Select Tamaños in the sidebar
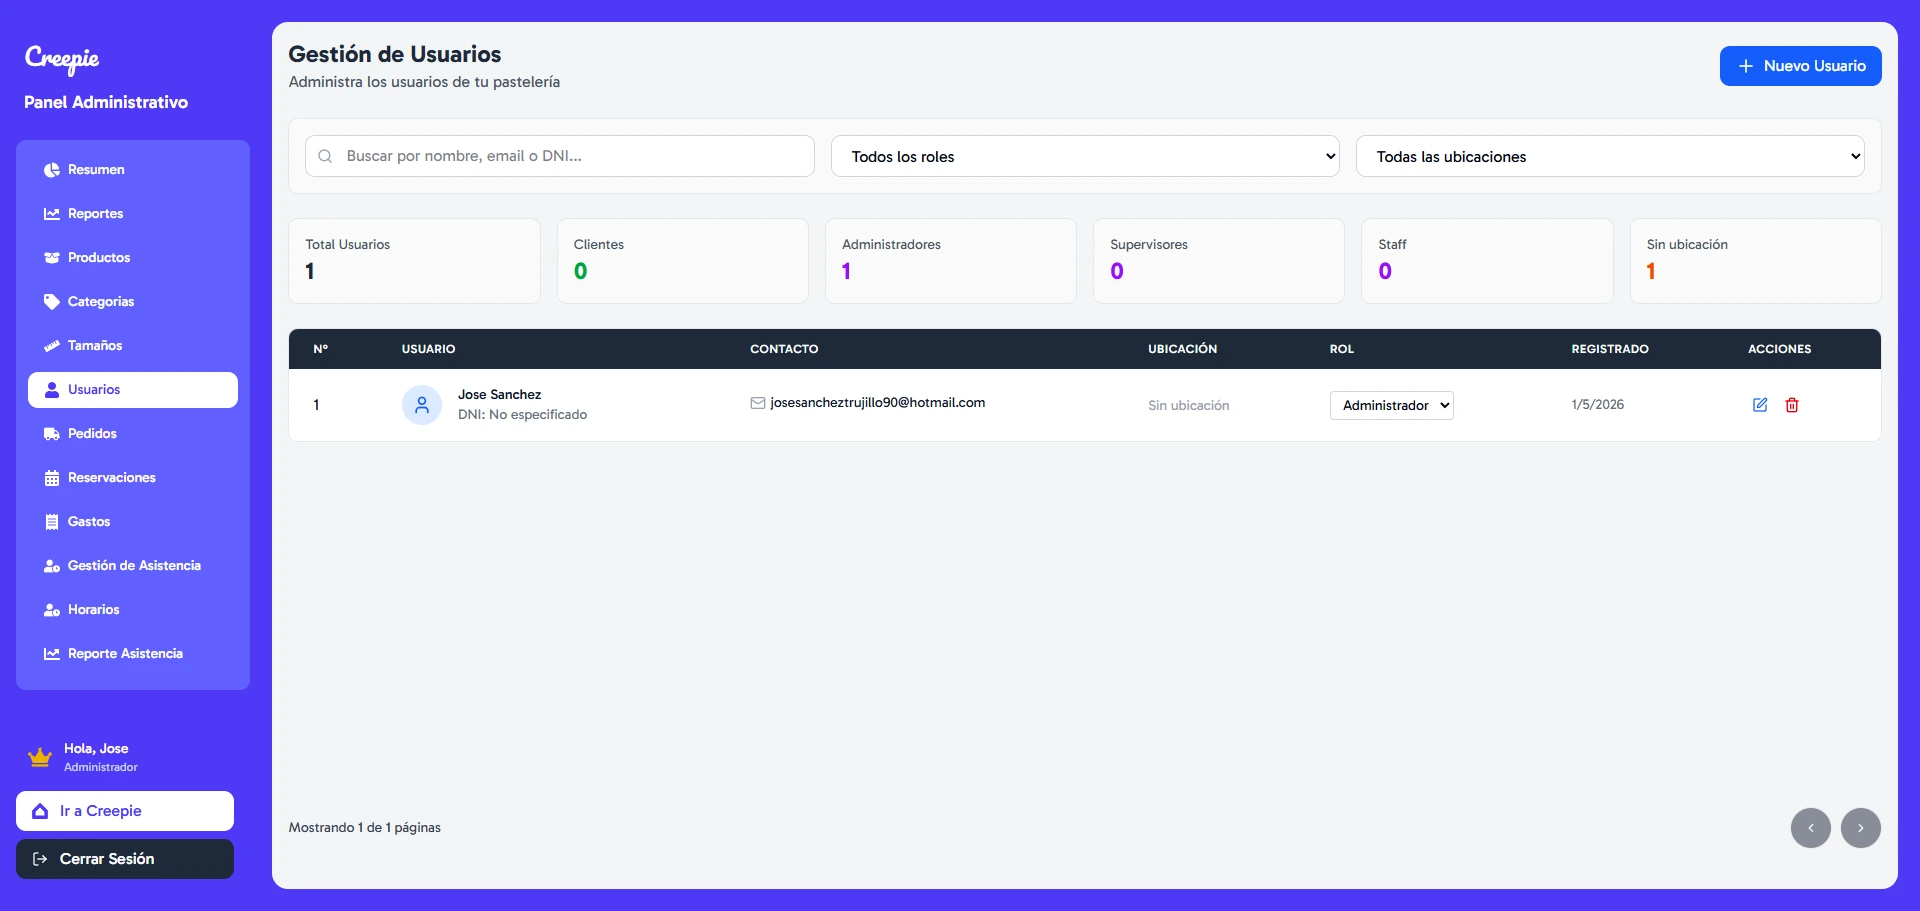 (133, 346)
